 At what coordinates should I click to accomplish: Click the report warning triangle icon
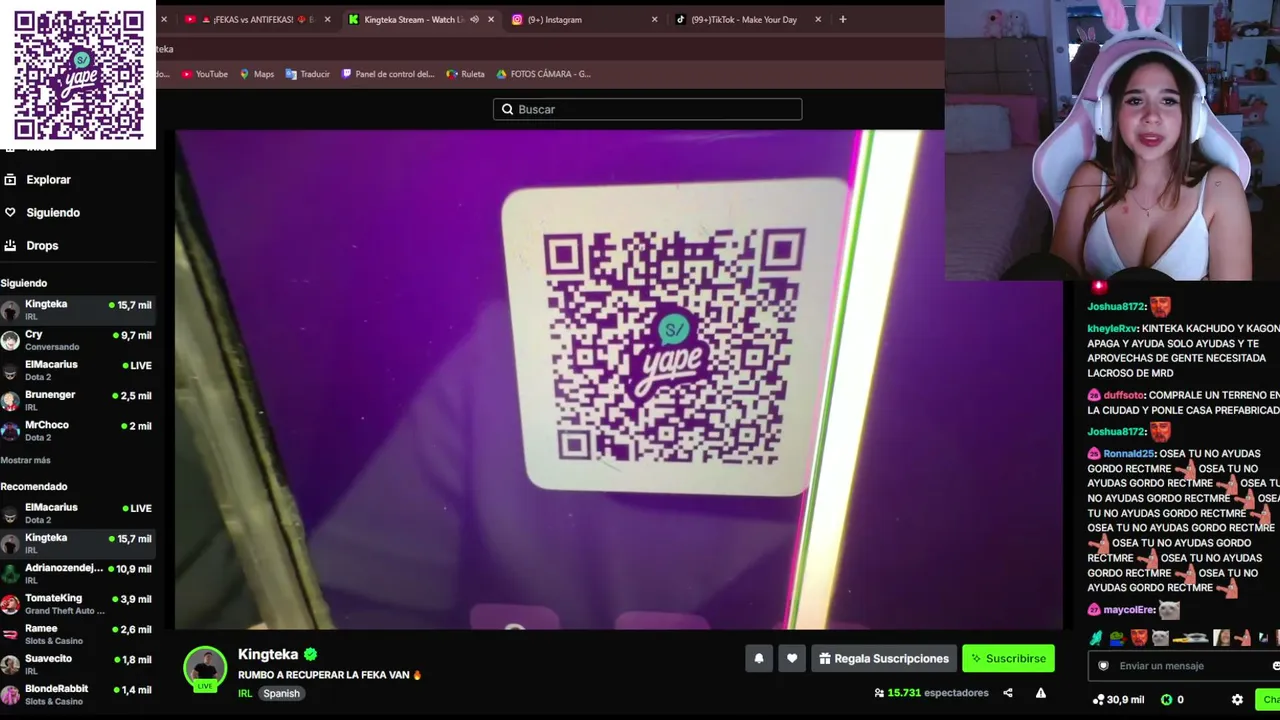point(1041,693)
